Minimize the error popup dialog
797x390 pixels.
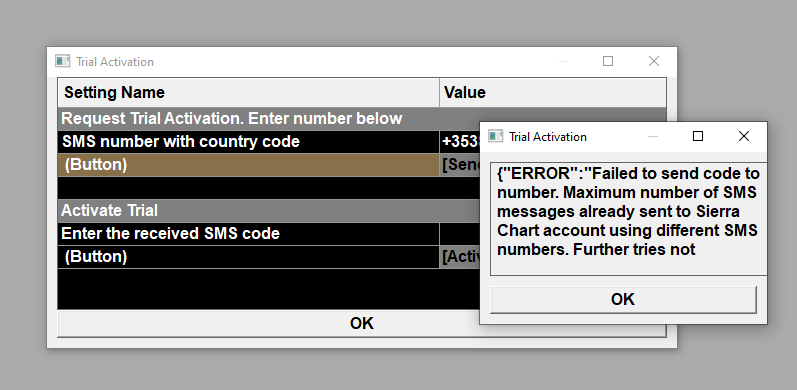[x=653, y=136]
